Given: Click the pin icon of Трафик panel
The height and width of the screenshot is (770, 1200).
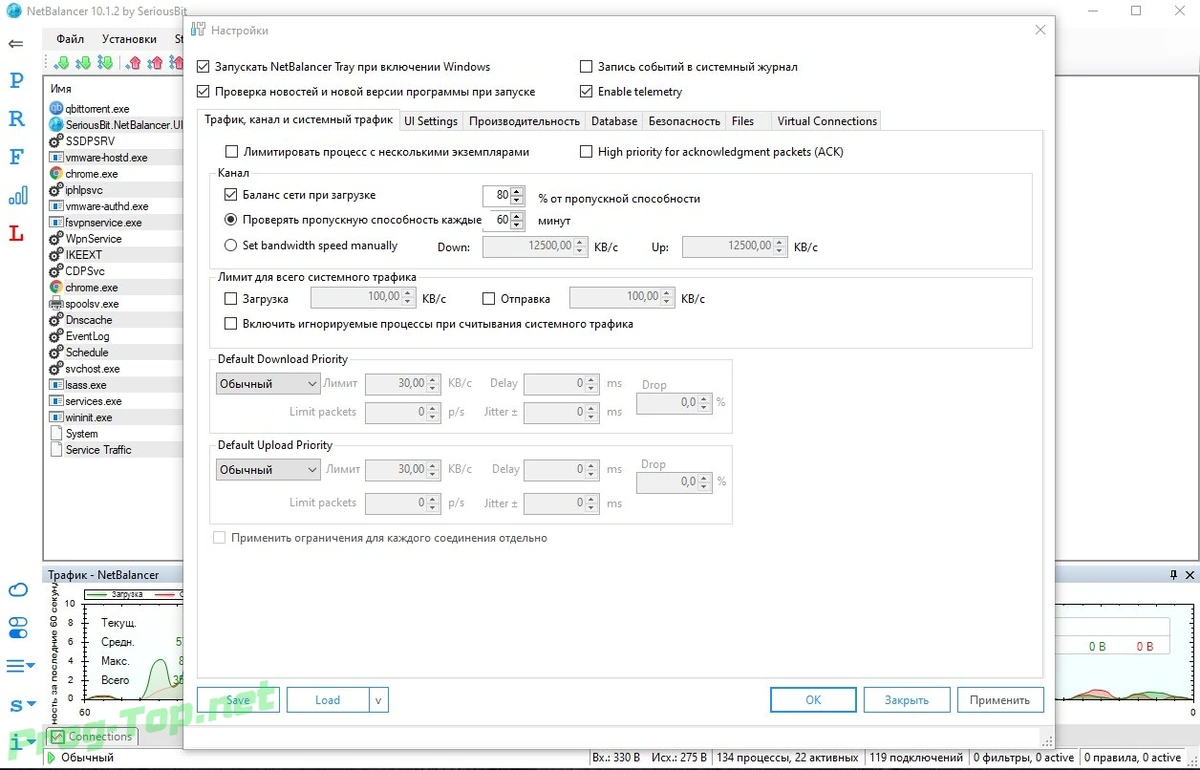Looking at the screenshot, I should pos(1173,575).
